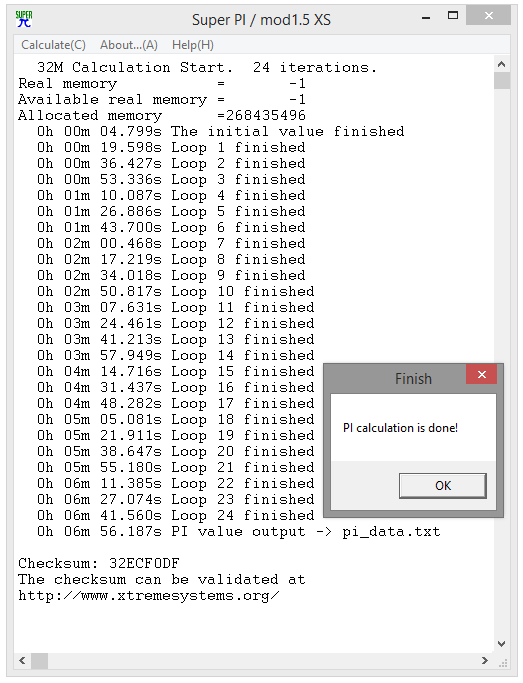Close the Finish dialog with red X
523x683 pixels.
coord(481,374)
